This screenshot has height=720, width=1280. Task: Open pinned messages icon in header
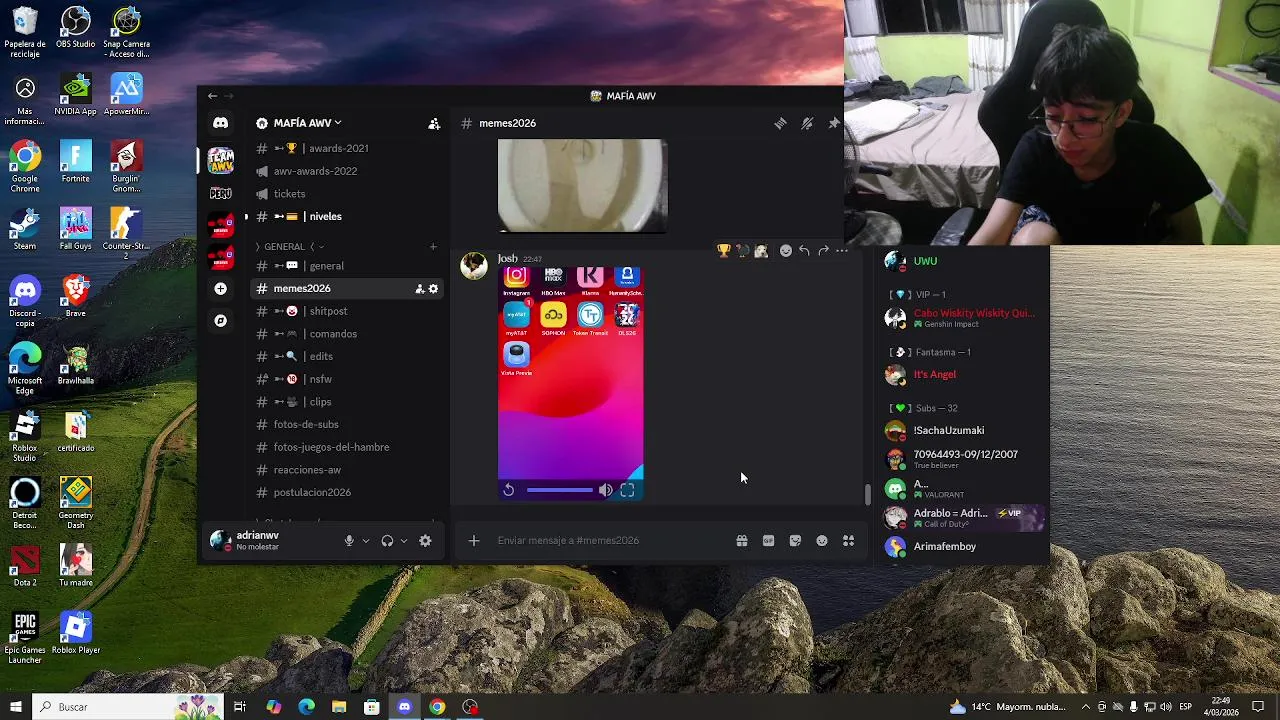[x=833, y=123]
